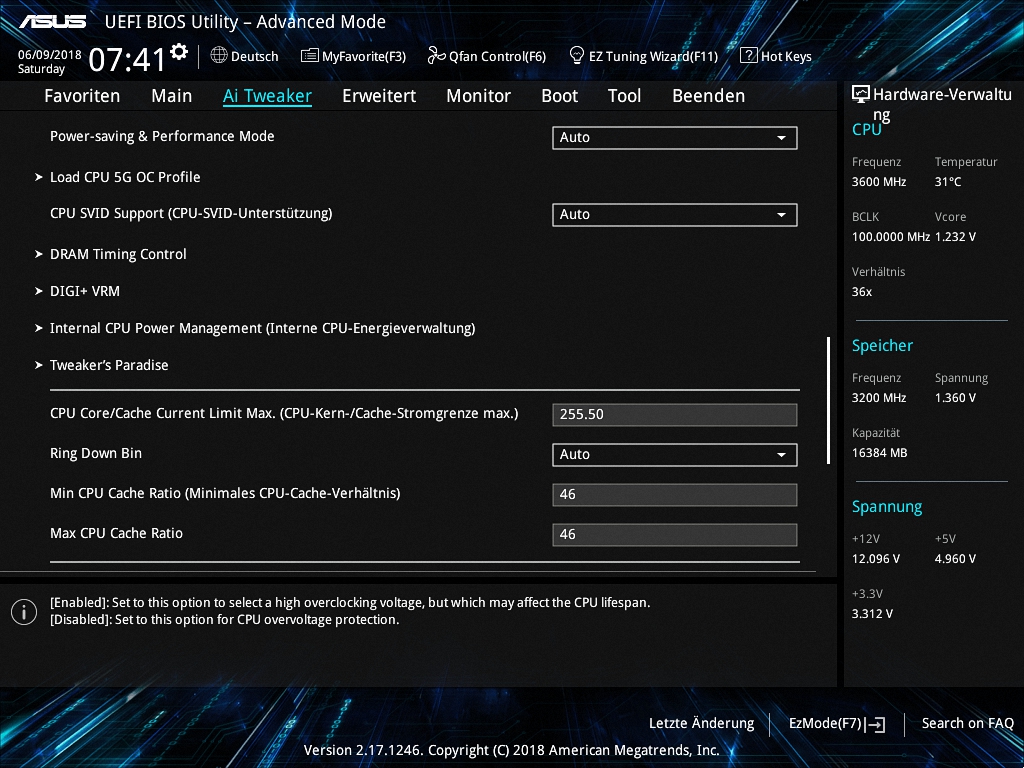1024x768 pixels.
Task: Click Letzte Änderung at the bottom
Action: tap(701, 724)
